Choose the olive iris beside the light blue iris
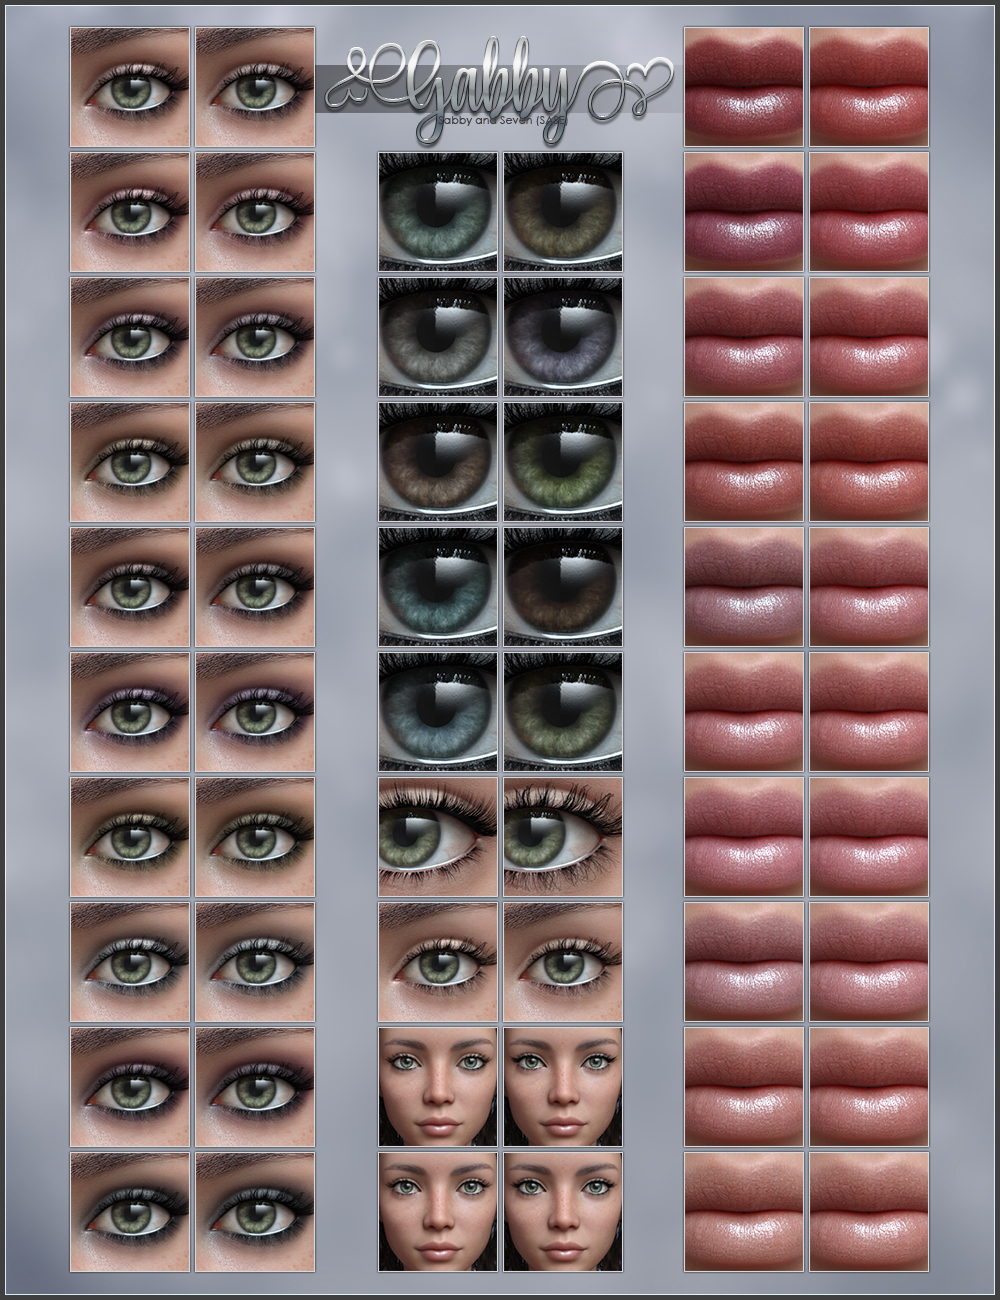Image resolution: width=1000 pixels, height=1300 pixels. pyautogui.click(x=563, y=710)
